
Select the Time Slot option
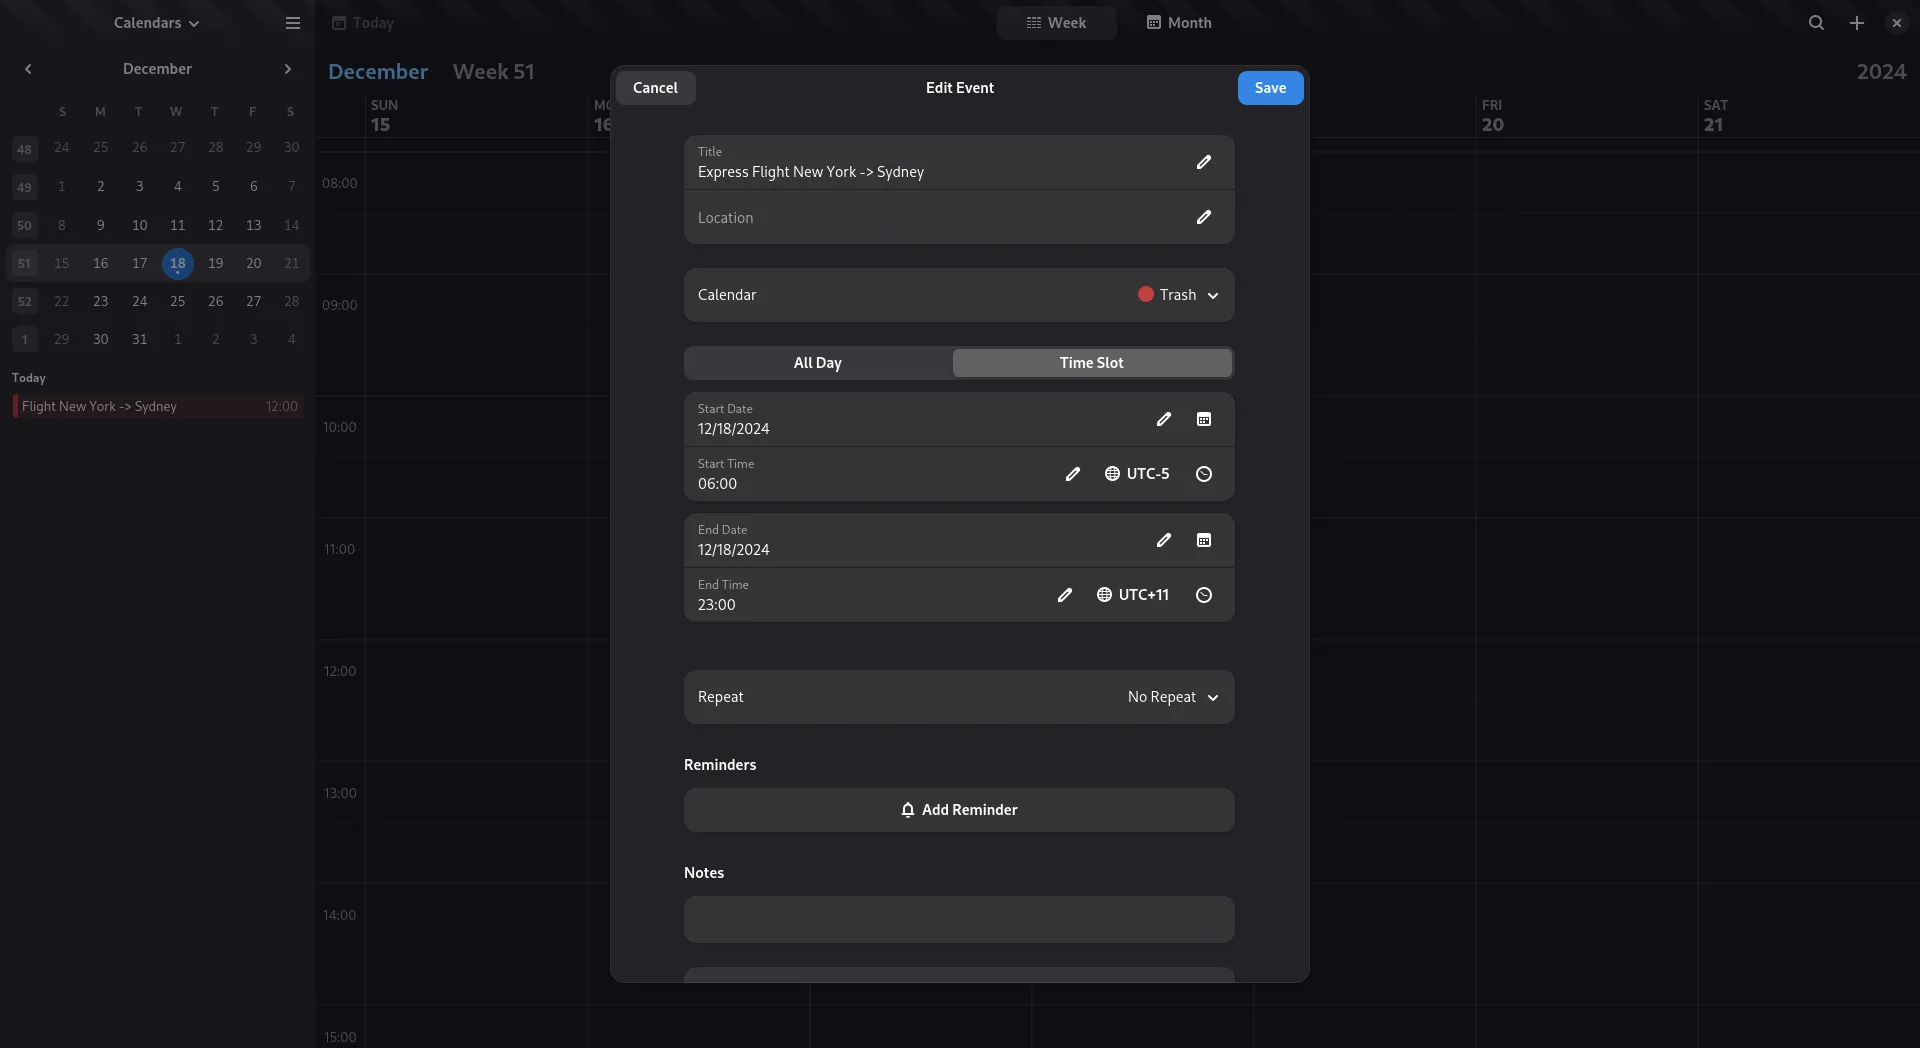[1091, 363]
